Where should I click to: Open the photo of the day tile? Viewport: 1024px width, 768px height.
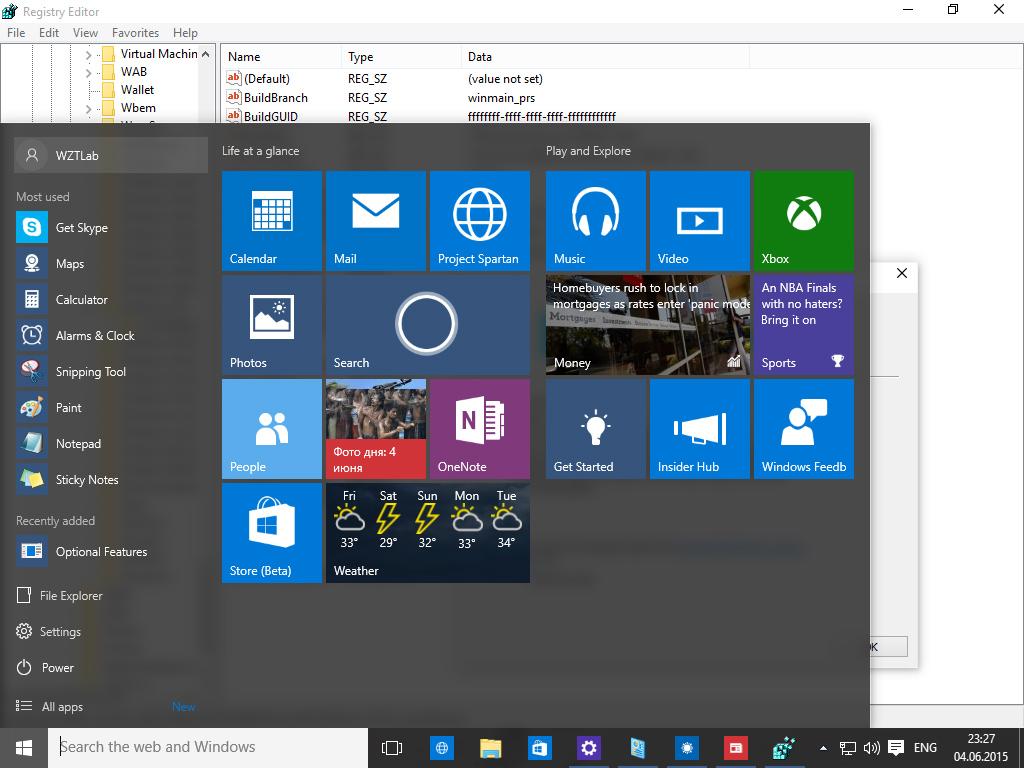pos(376,429)
